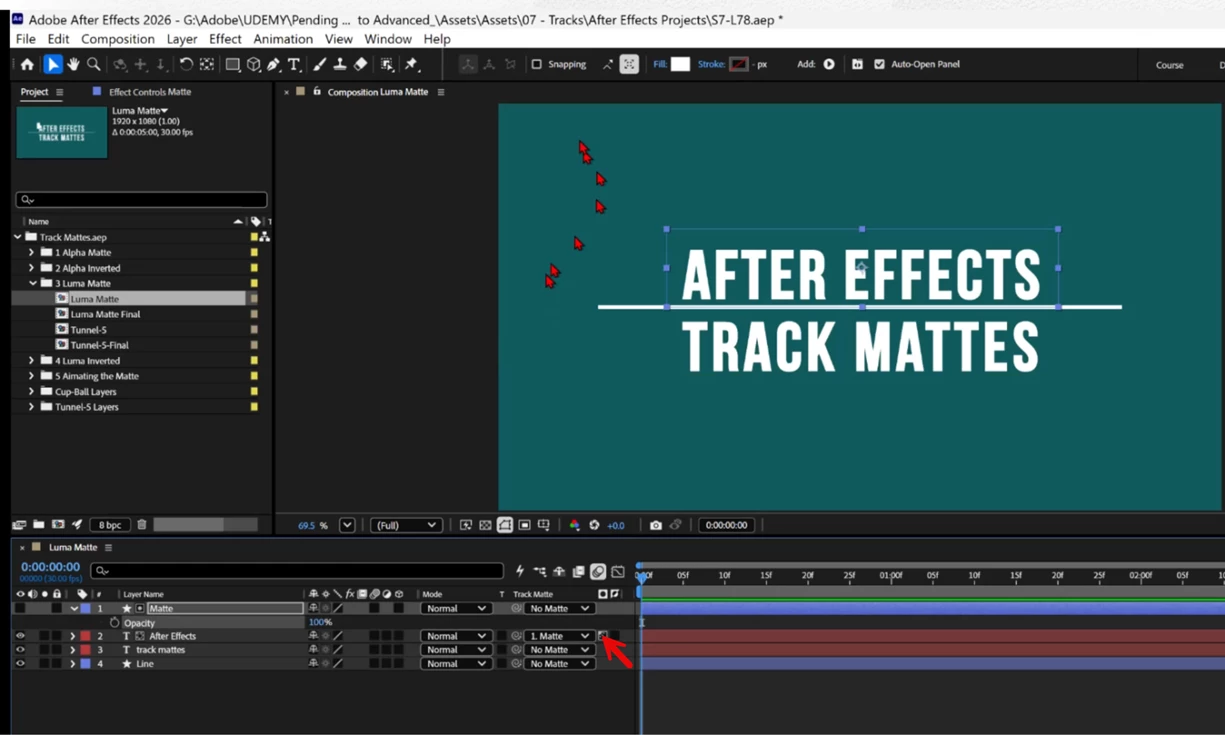Image resolution: width=1225 pixels, height=735 pixels.
Task: Click the Course workspace button
Action: tap(1169, 65)
